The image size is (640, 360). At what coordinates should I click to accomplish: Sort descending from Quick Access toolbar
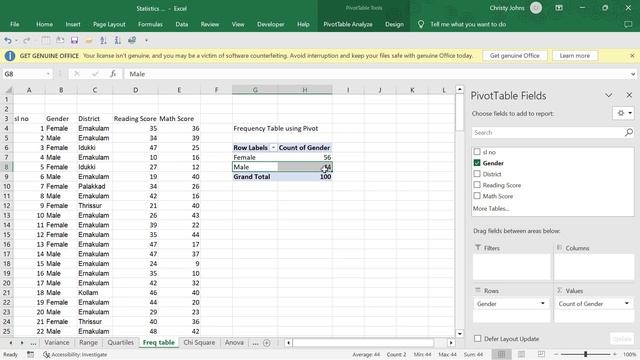pos(118,40)
